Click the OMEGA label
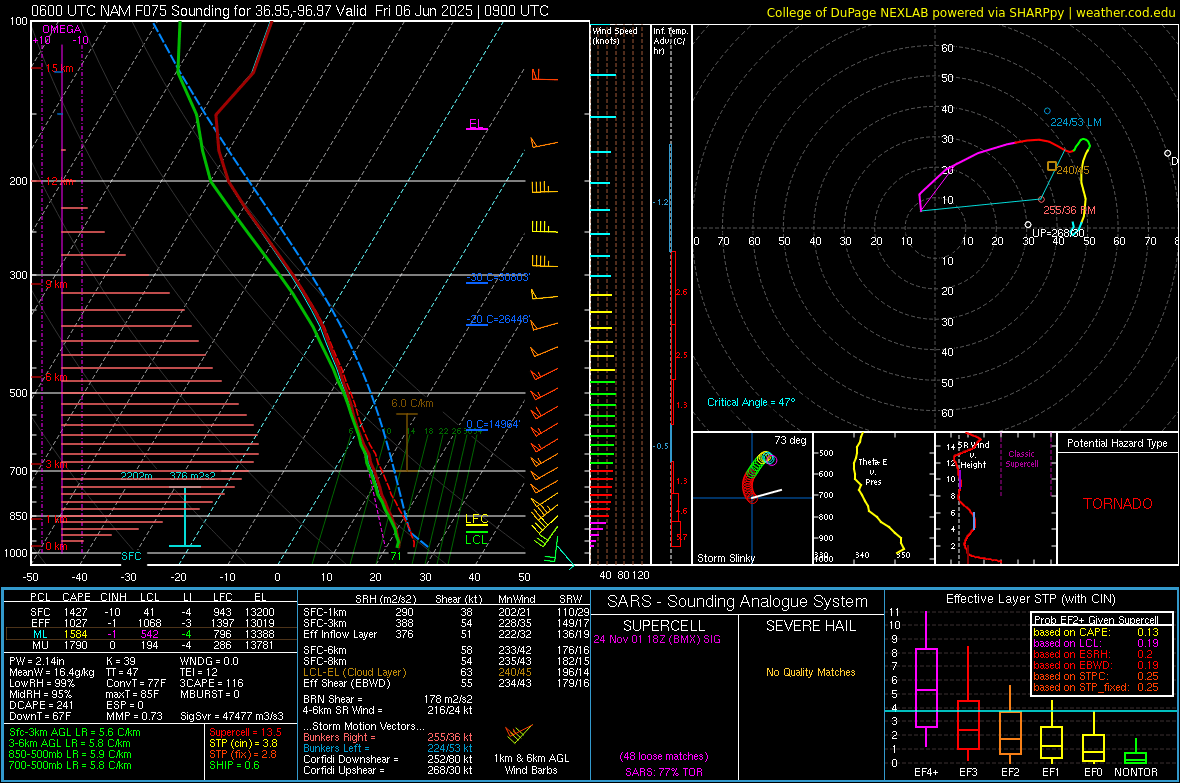The width and height of the screenshot is (1180, 783). (x=61, y=29)
